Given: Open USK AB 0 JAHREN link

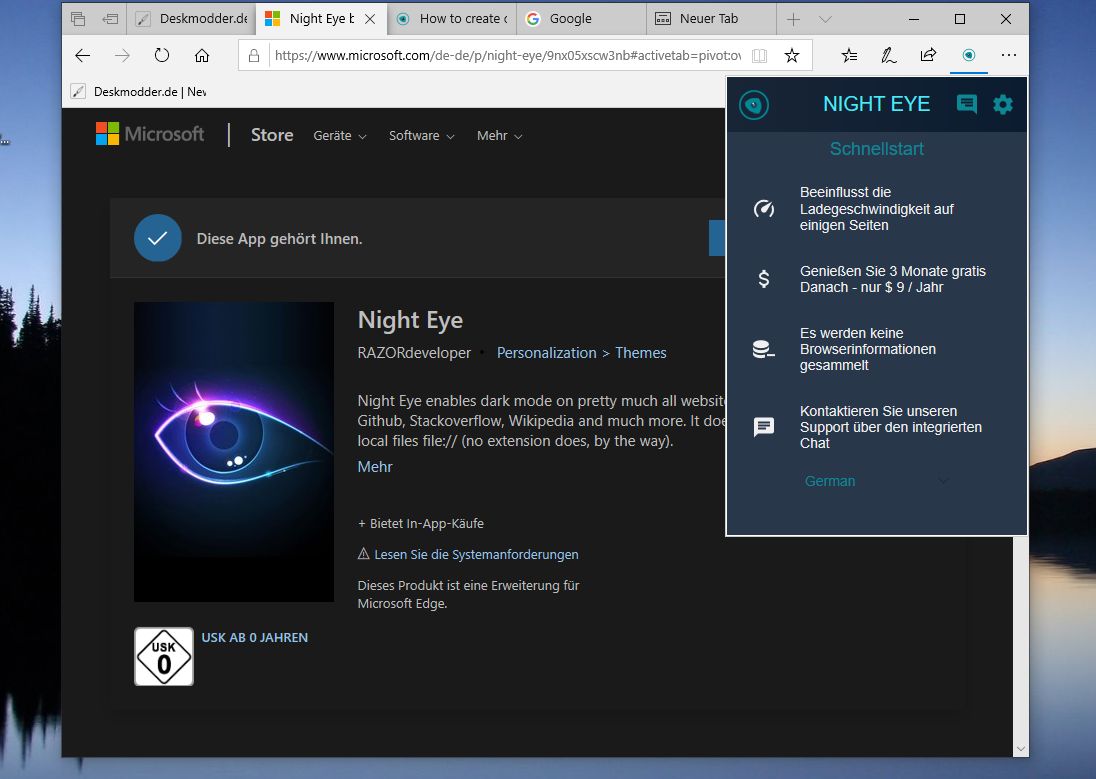Looking at the screenshot, I should point(254,638).
